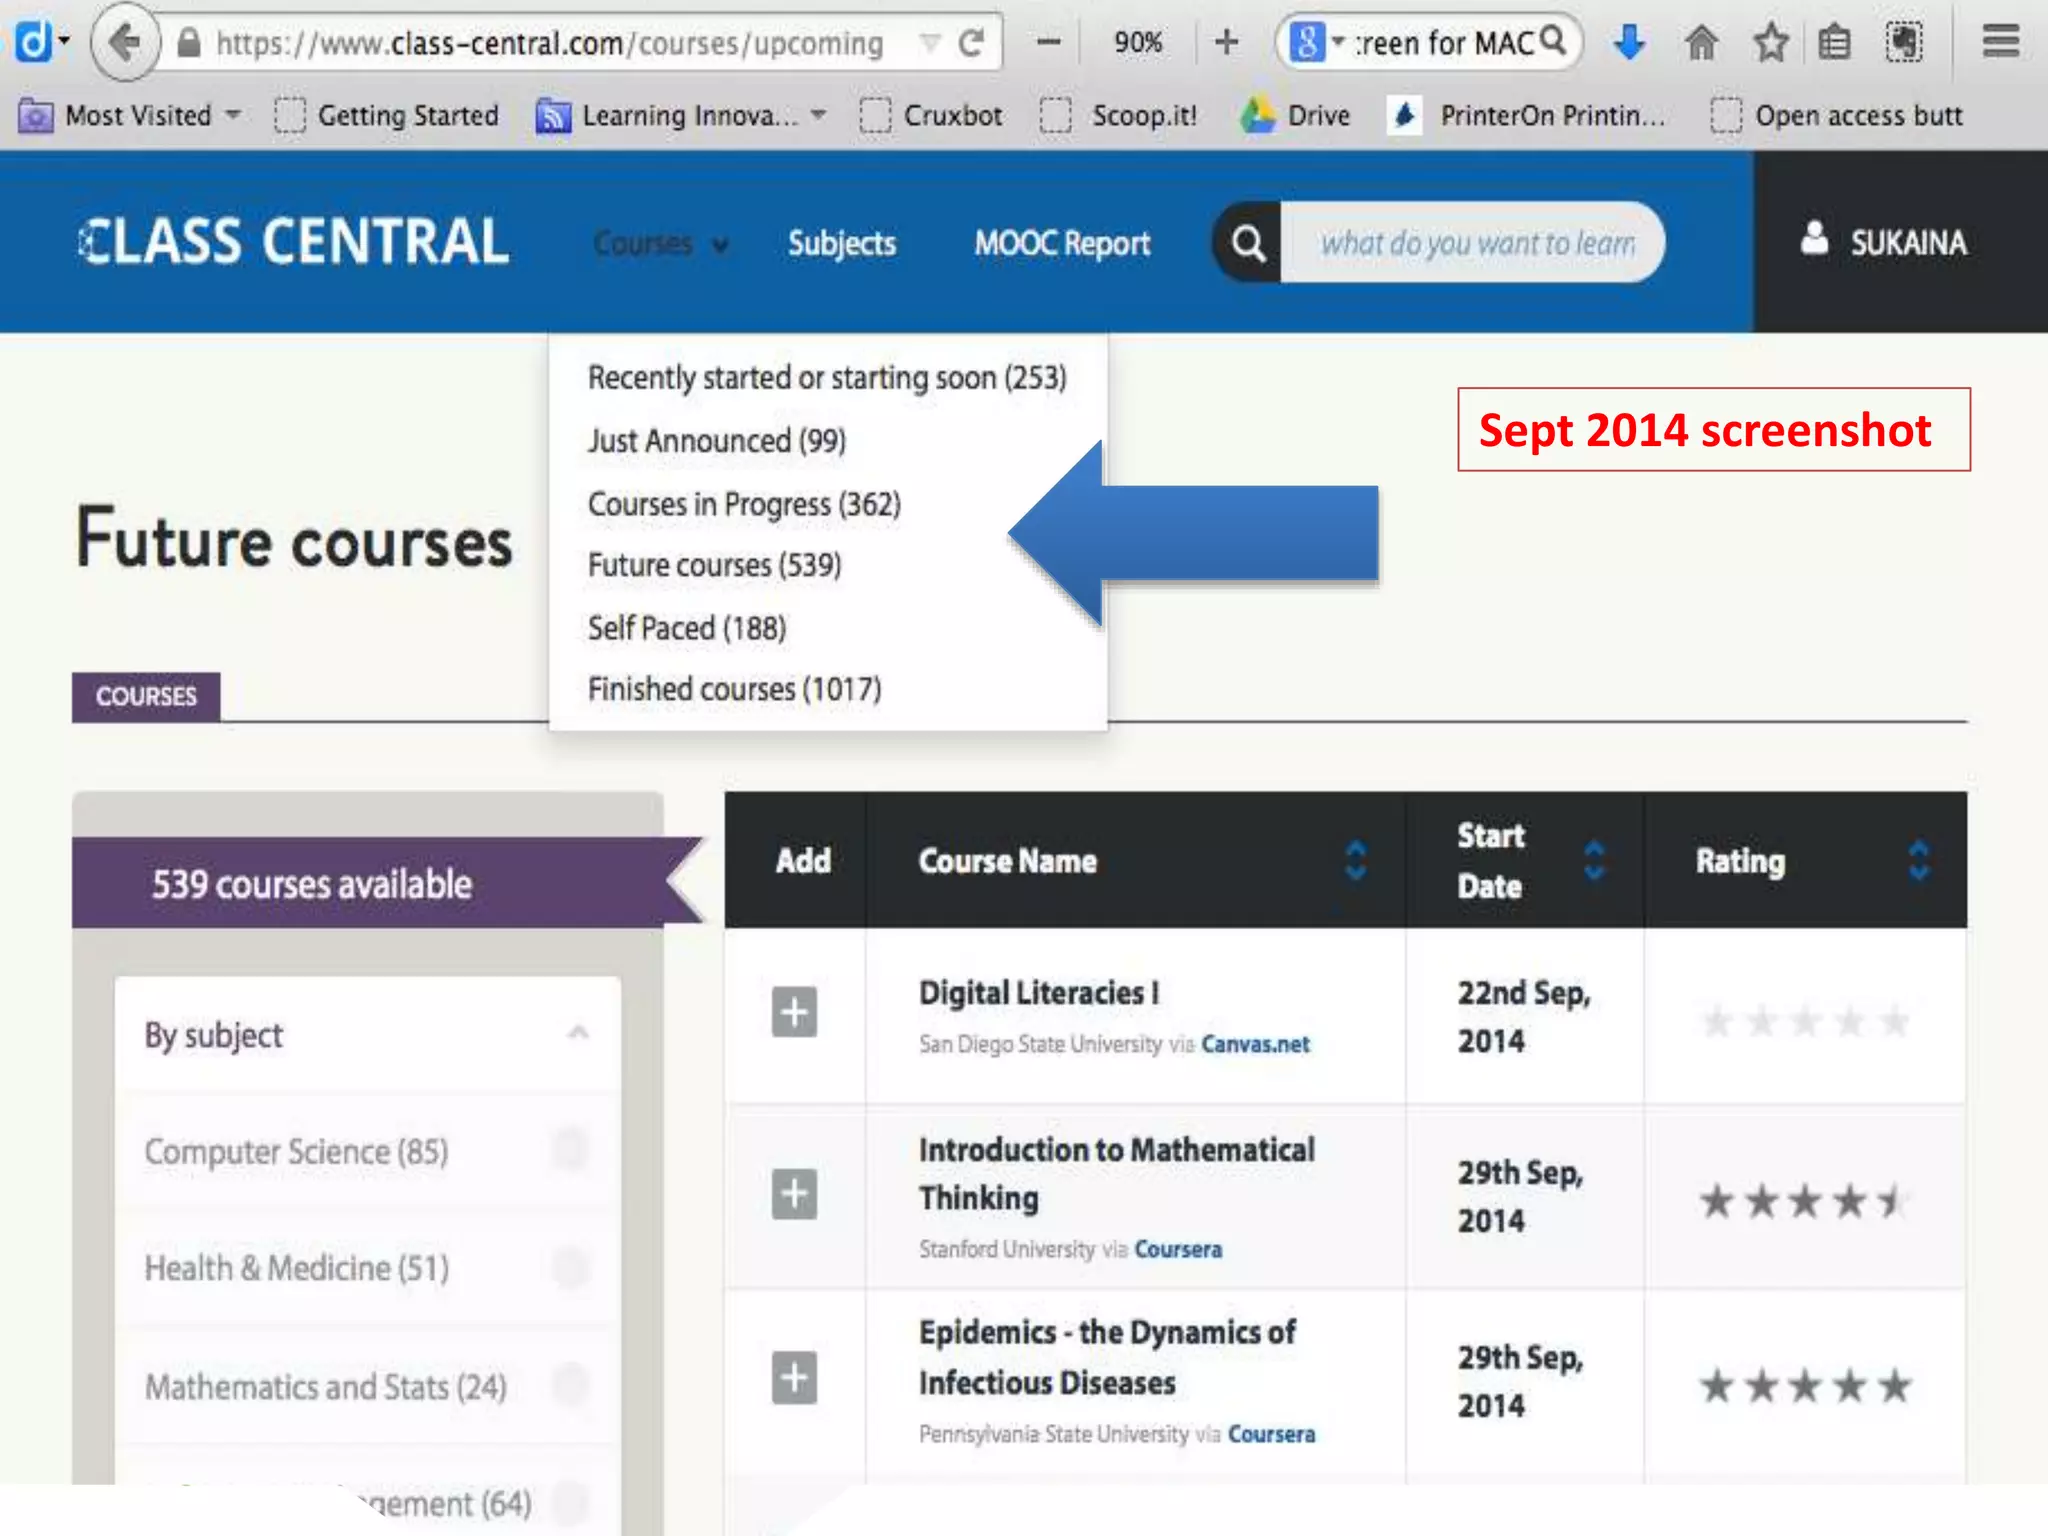Choose Just Announced (99) from menu
The height and width of the screenshot is (1536, 2048).
click(716, 441)
